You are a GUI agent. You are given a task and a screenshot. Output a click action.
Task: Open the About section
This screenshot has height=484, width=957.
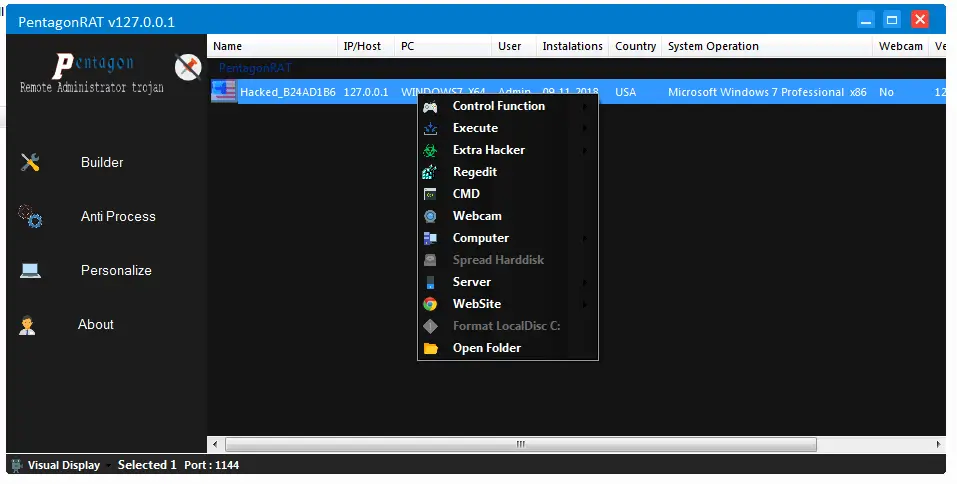[95, 325]
